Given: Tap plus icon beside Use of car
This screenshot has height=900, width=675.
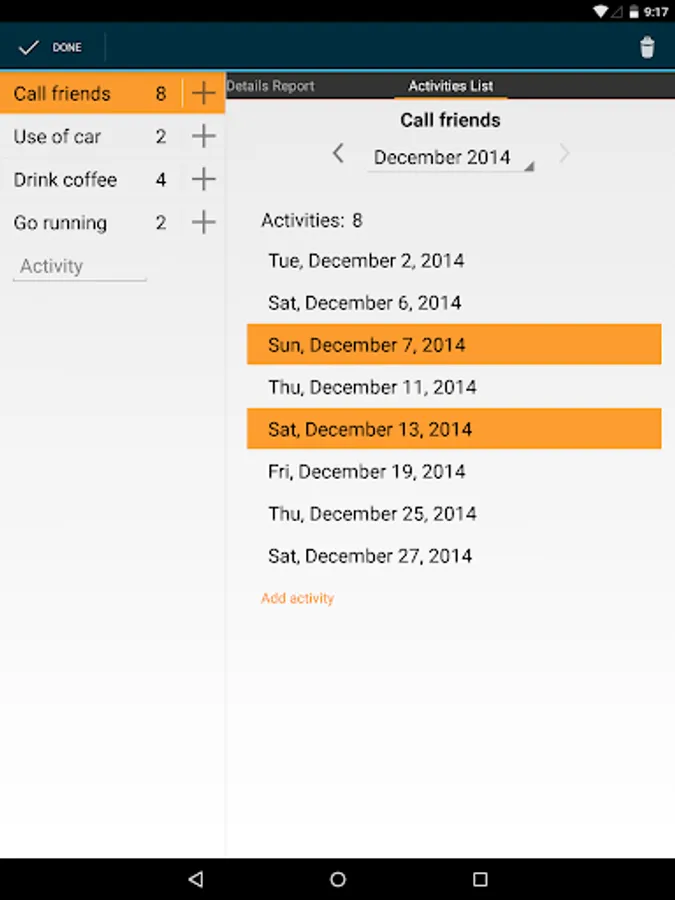Looking at the screenshot, I should click(203, 137).
